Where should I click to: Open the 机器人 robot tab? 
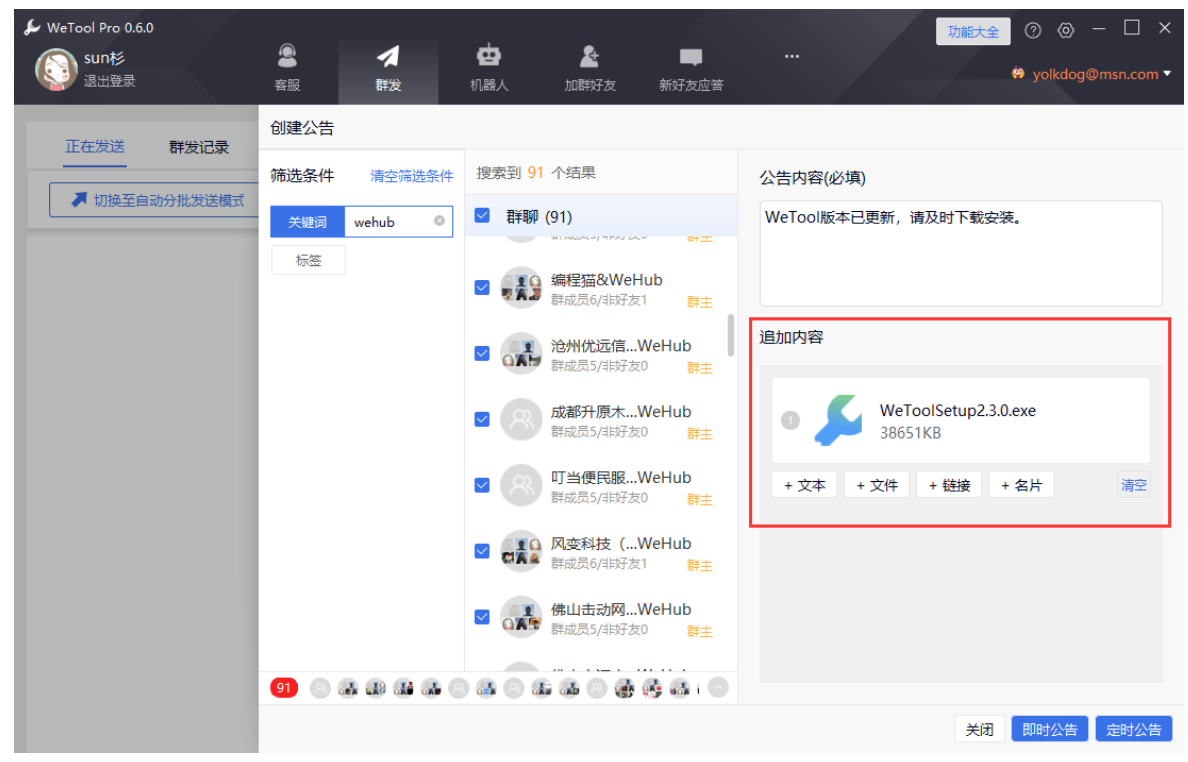(x=489, y=68)
